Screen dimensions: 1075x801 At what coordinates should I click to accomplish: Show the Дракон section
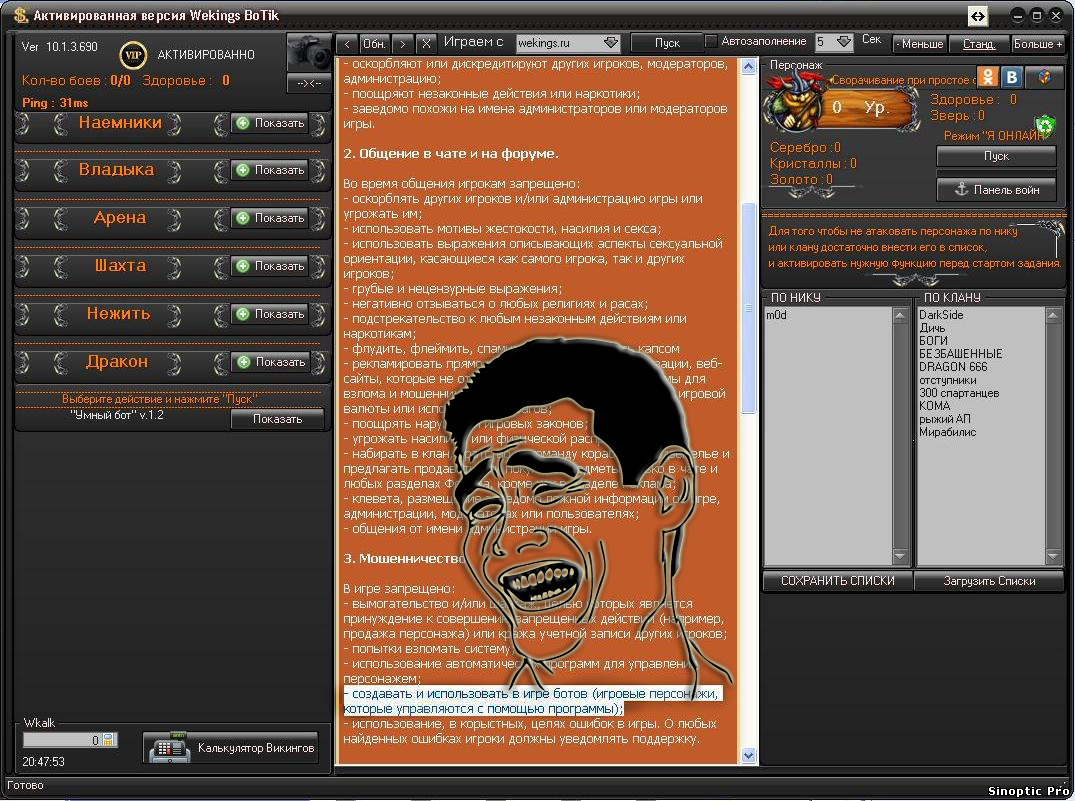pos(271,362)
